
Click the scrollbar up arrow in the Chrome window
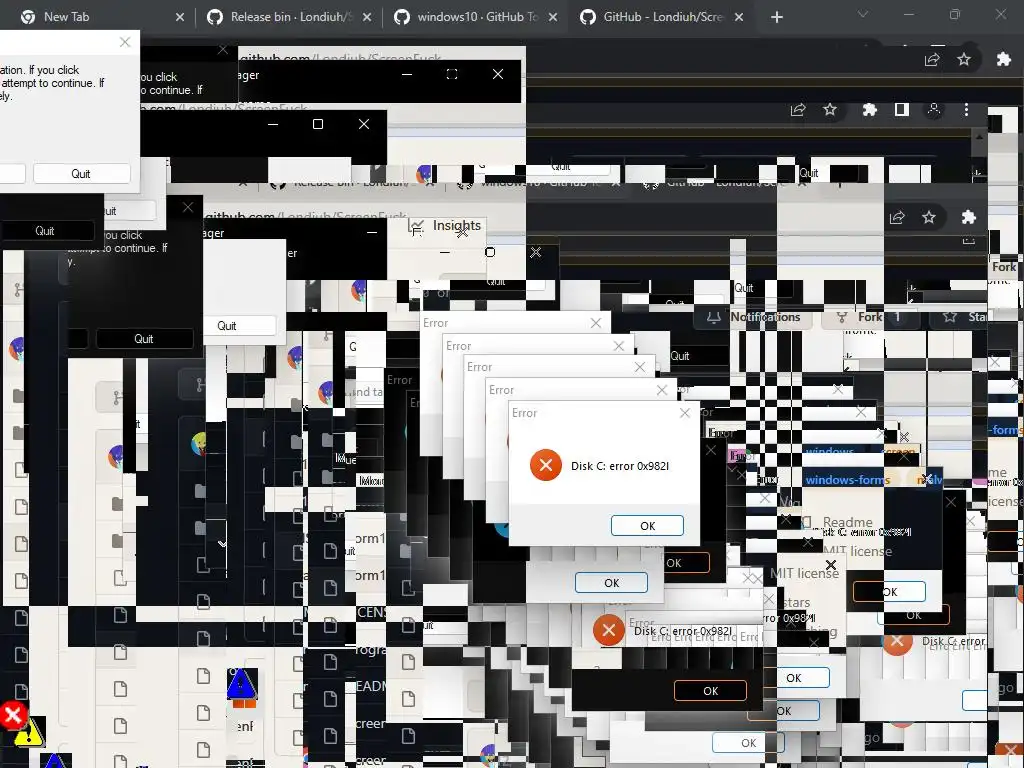click(x=979, y=136)
